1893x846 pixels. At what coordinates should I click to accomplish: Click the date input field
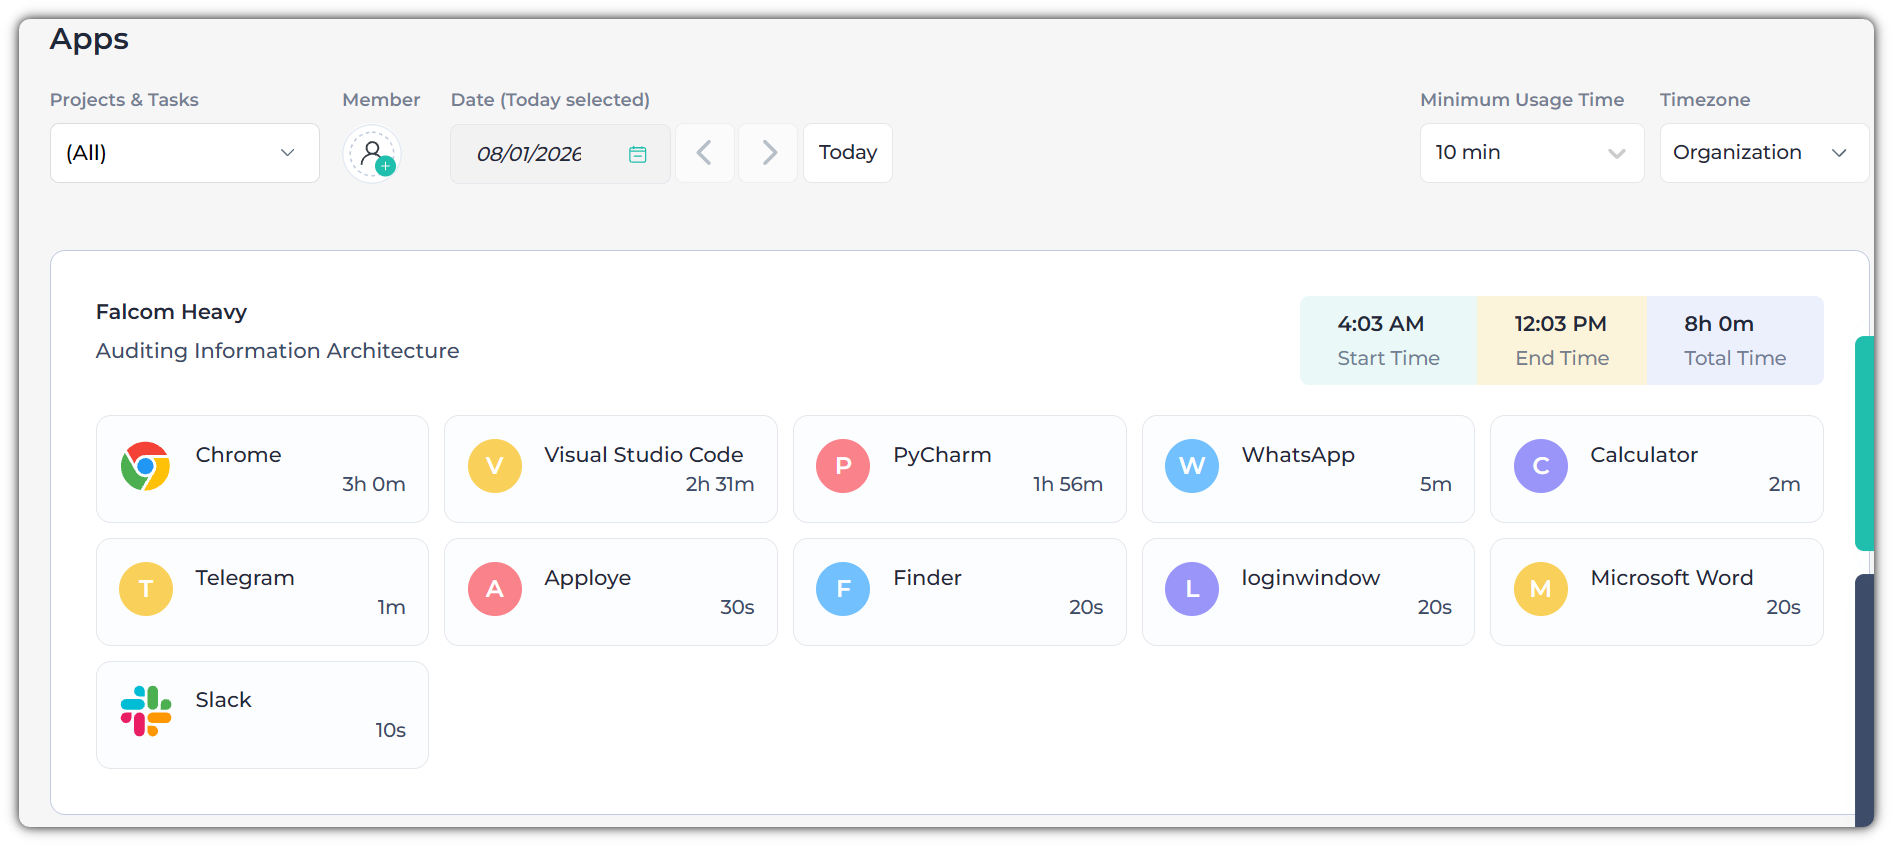coord(530,154)
